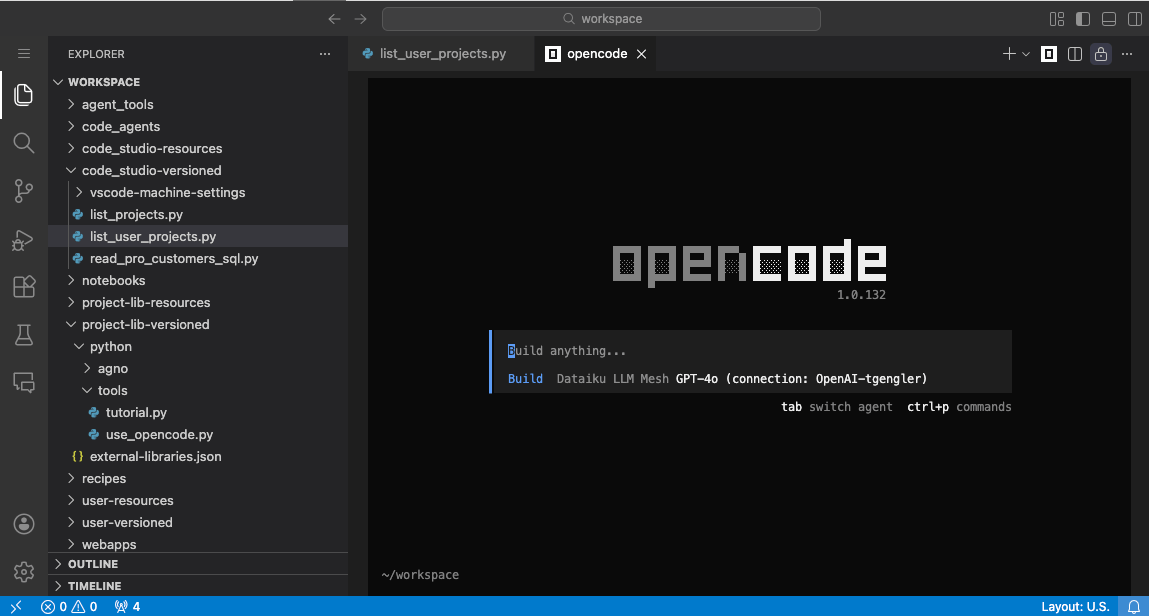Click the remote connection indicator in the status bar
Image resolution: width=1149 pixels, height=616 pixels.
point(16,606)
